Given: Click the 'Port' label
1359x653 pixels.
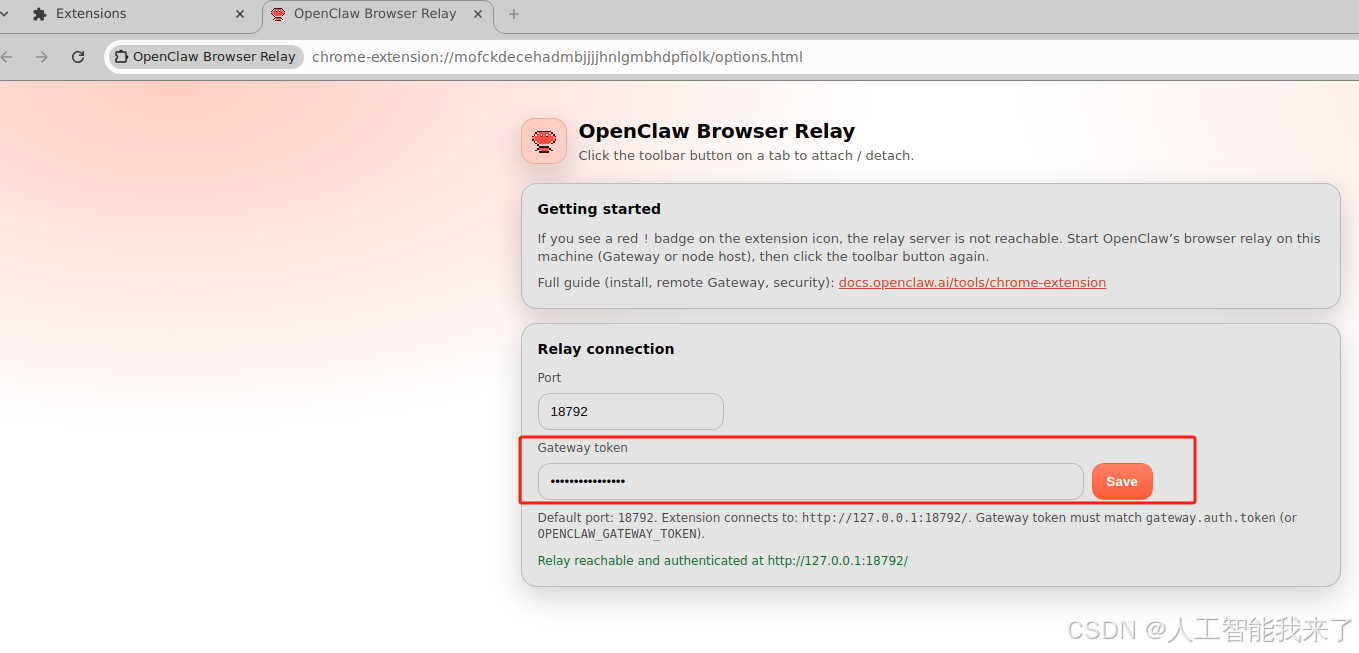Looking at the screenshot, I should 549,378.
